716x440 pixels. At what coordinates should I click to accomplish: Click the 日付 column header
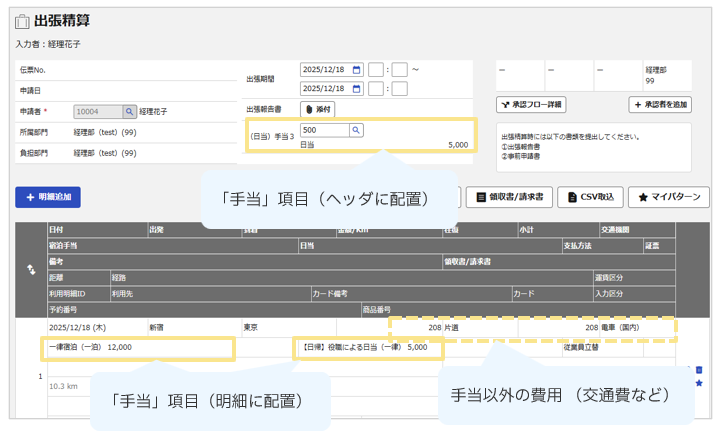[98, 230]
